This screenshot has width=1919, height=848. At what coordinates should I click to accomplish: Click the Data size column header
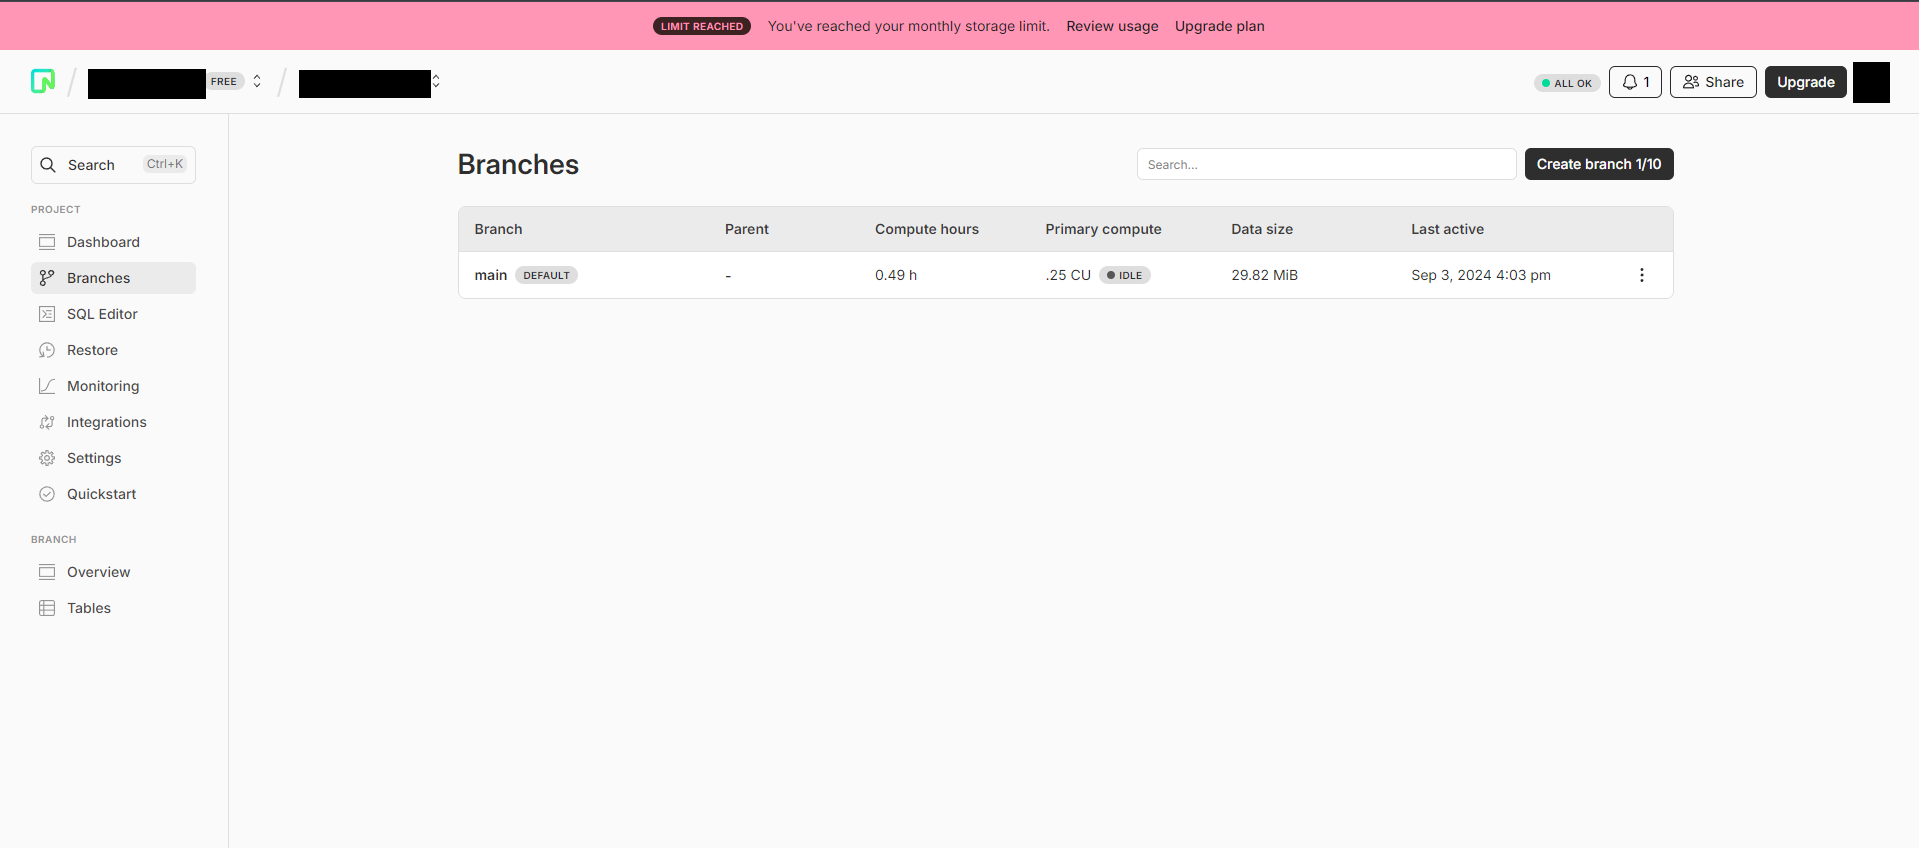1262,229
